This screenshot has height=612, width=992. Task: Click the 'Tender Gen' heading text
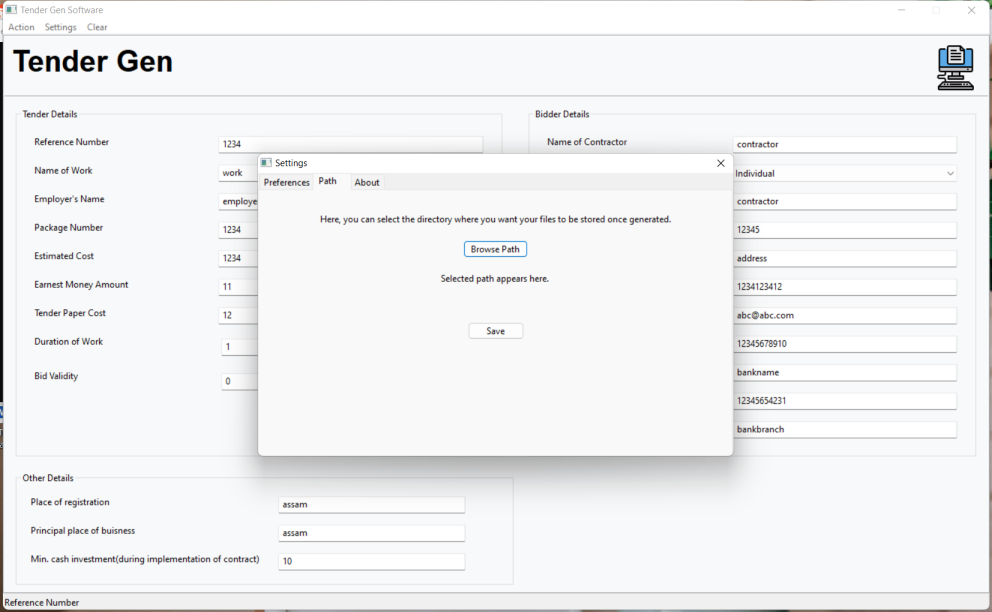pos(93,61)
